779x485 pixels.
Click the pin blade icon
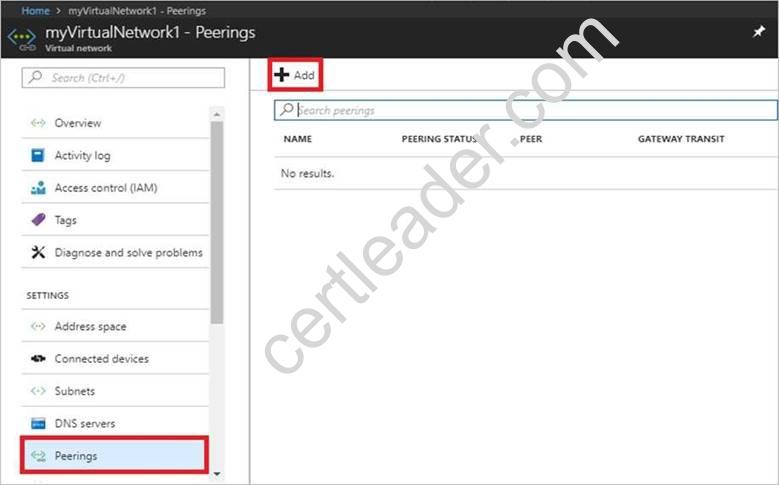(x=758, y=32)
